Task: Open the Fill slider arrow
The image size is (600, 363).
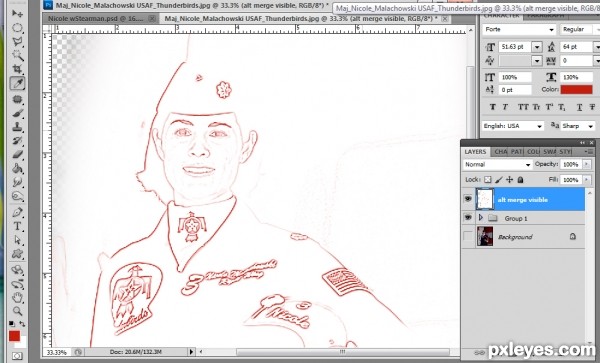Action: tap(586, 179)
